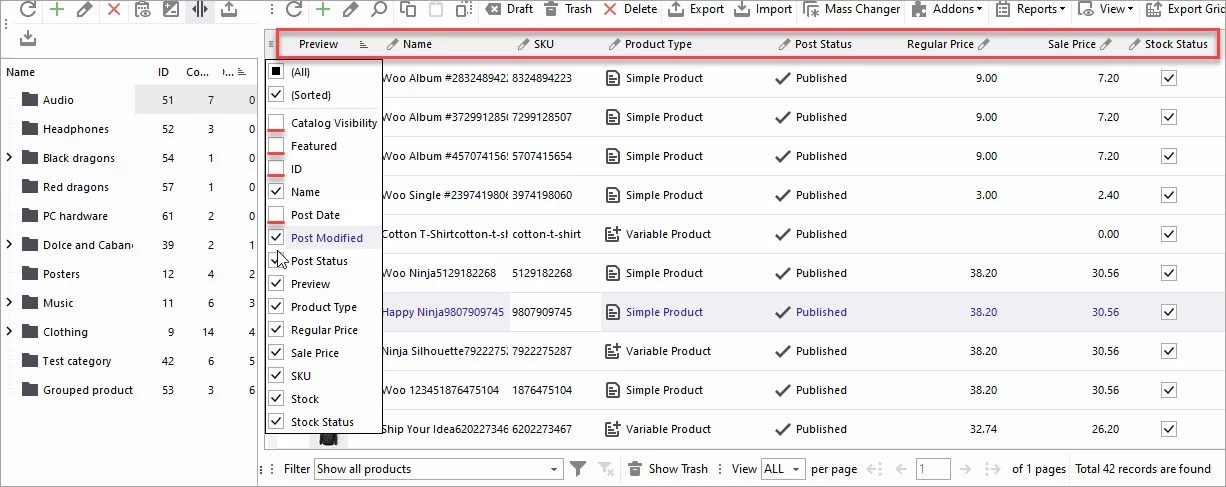Expand the Black dragons category
The image size is (1226, 487).
coord(9,158)
